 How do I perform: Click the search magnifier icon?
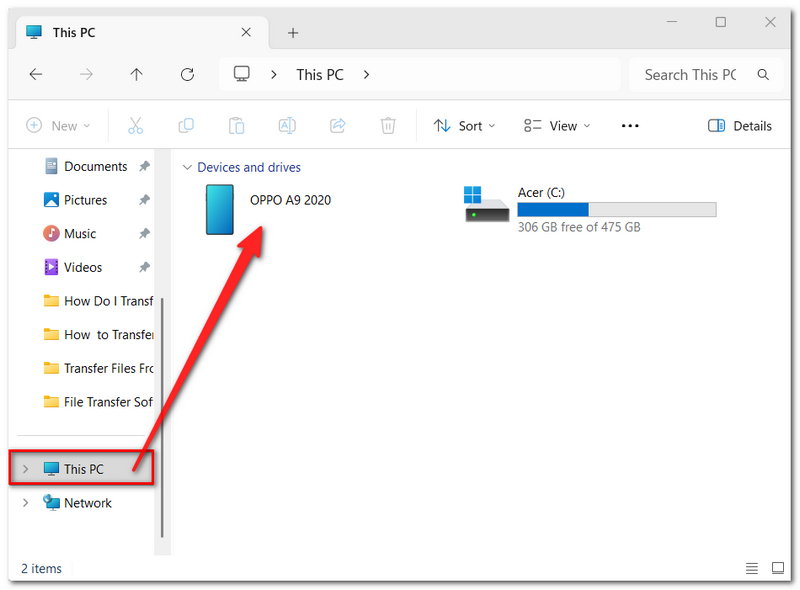pyautogui.click(x=763, y=75)
